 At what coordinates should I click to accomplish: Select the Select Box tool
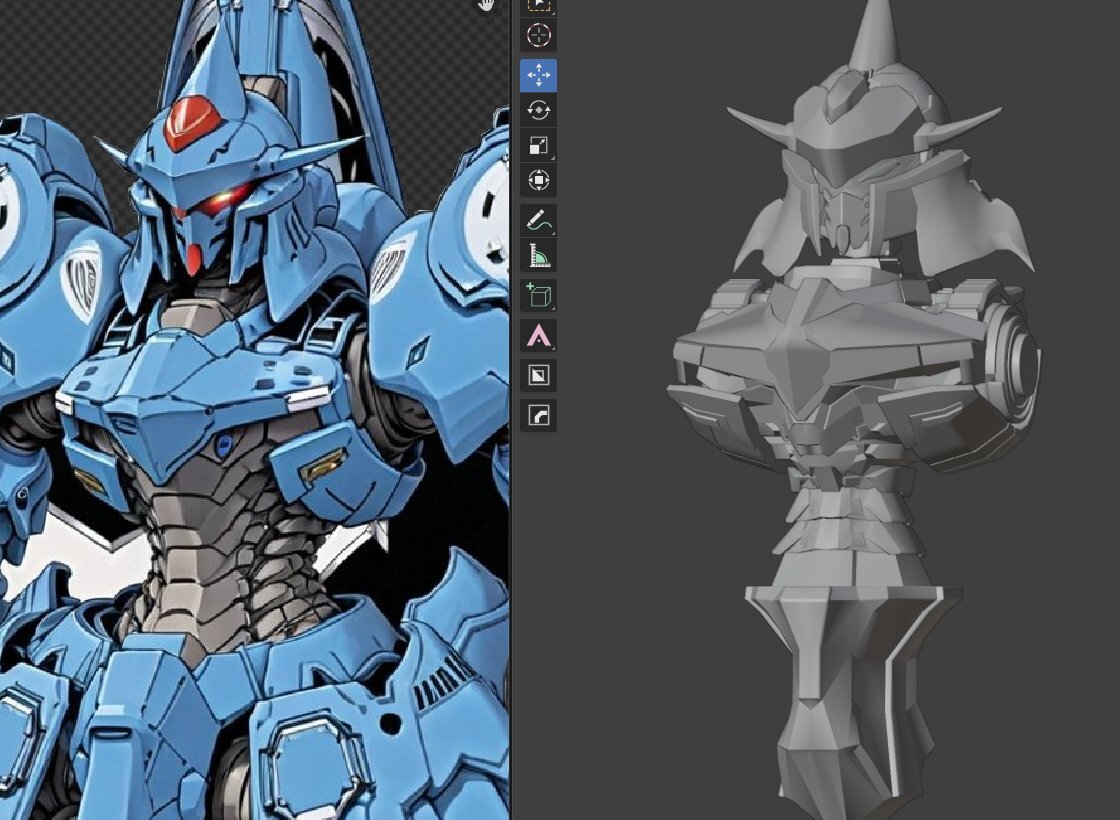tap(539, 6)
